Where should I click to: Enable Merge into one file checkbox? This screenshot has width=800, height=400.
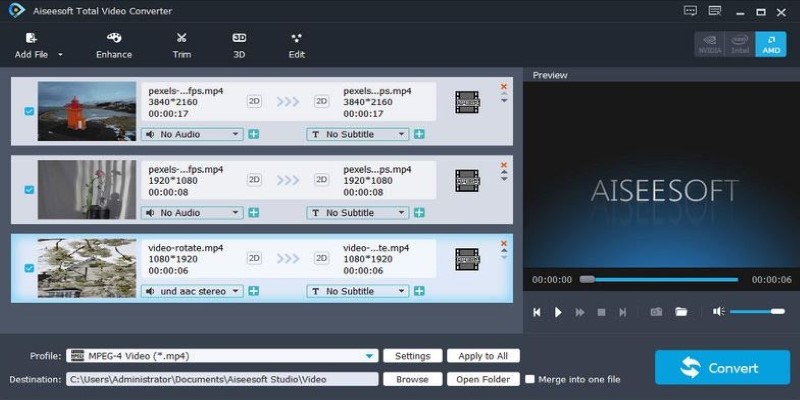(529, 379)
